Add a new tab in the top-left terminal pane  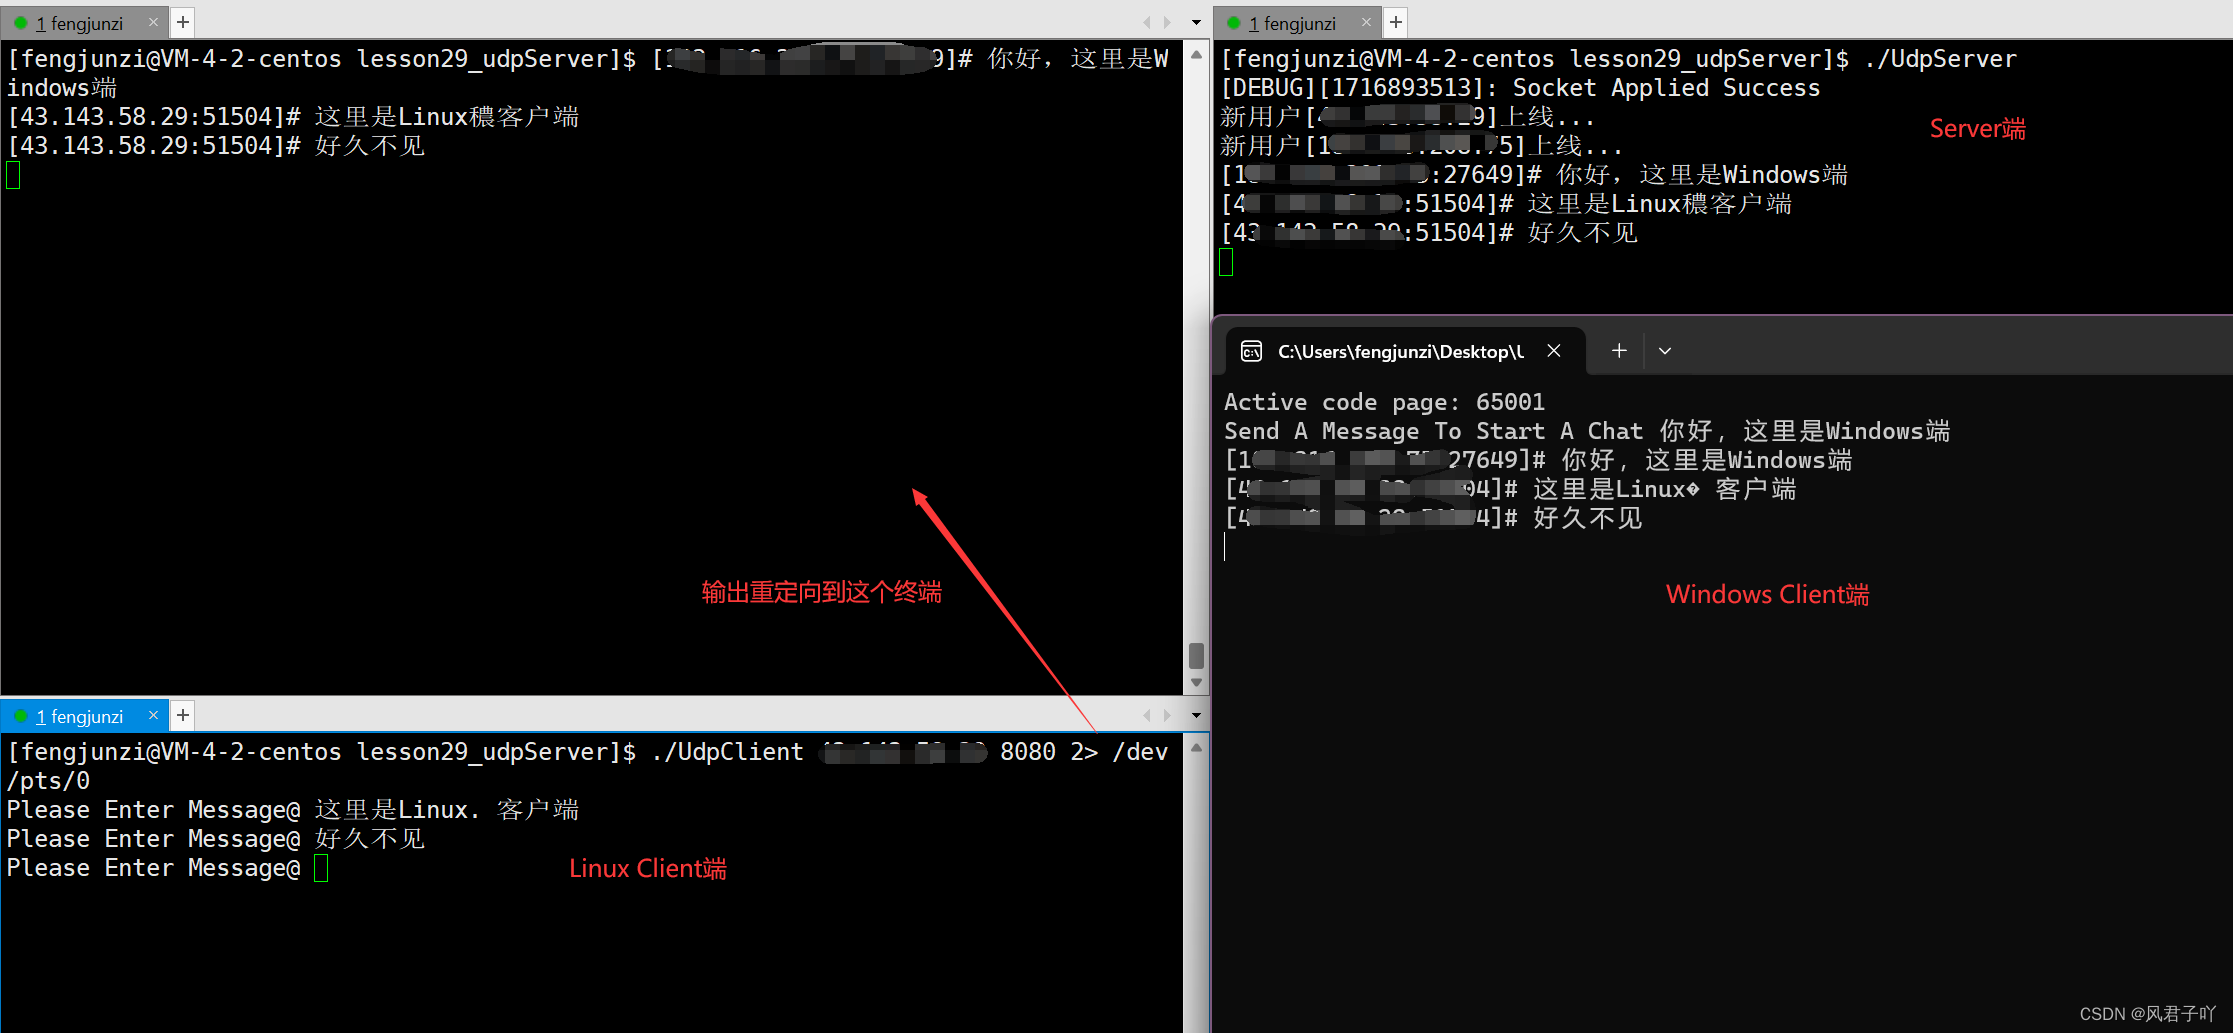tap(183, 22)
